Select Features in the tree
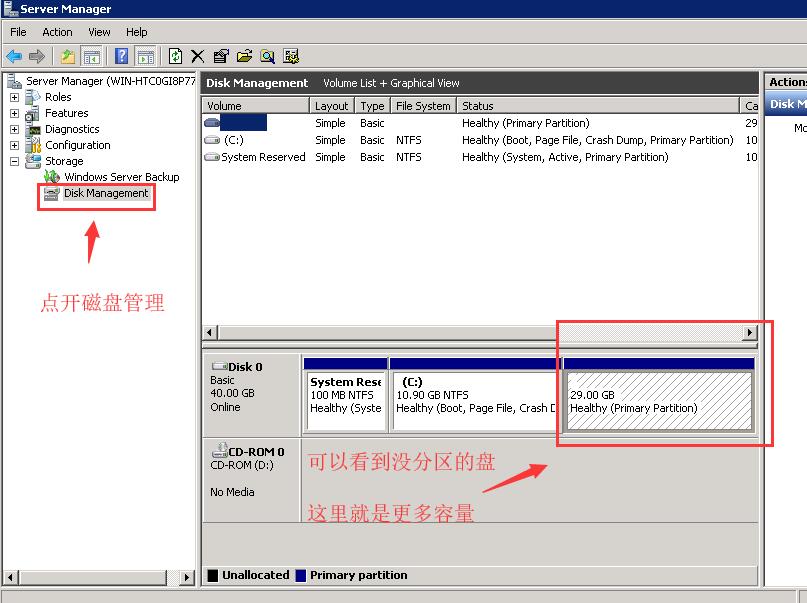 coord(67,113)
